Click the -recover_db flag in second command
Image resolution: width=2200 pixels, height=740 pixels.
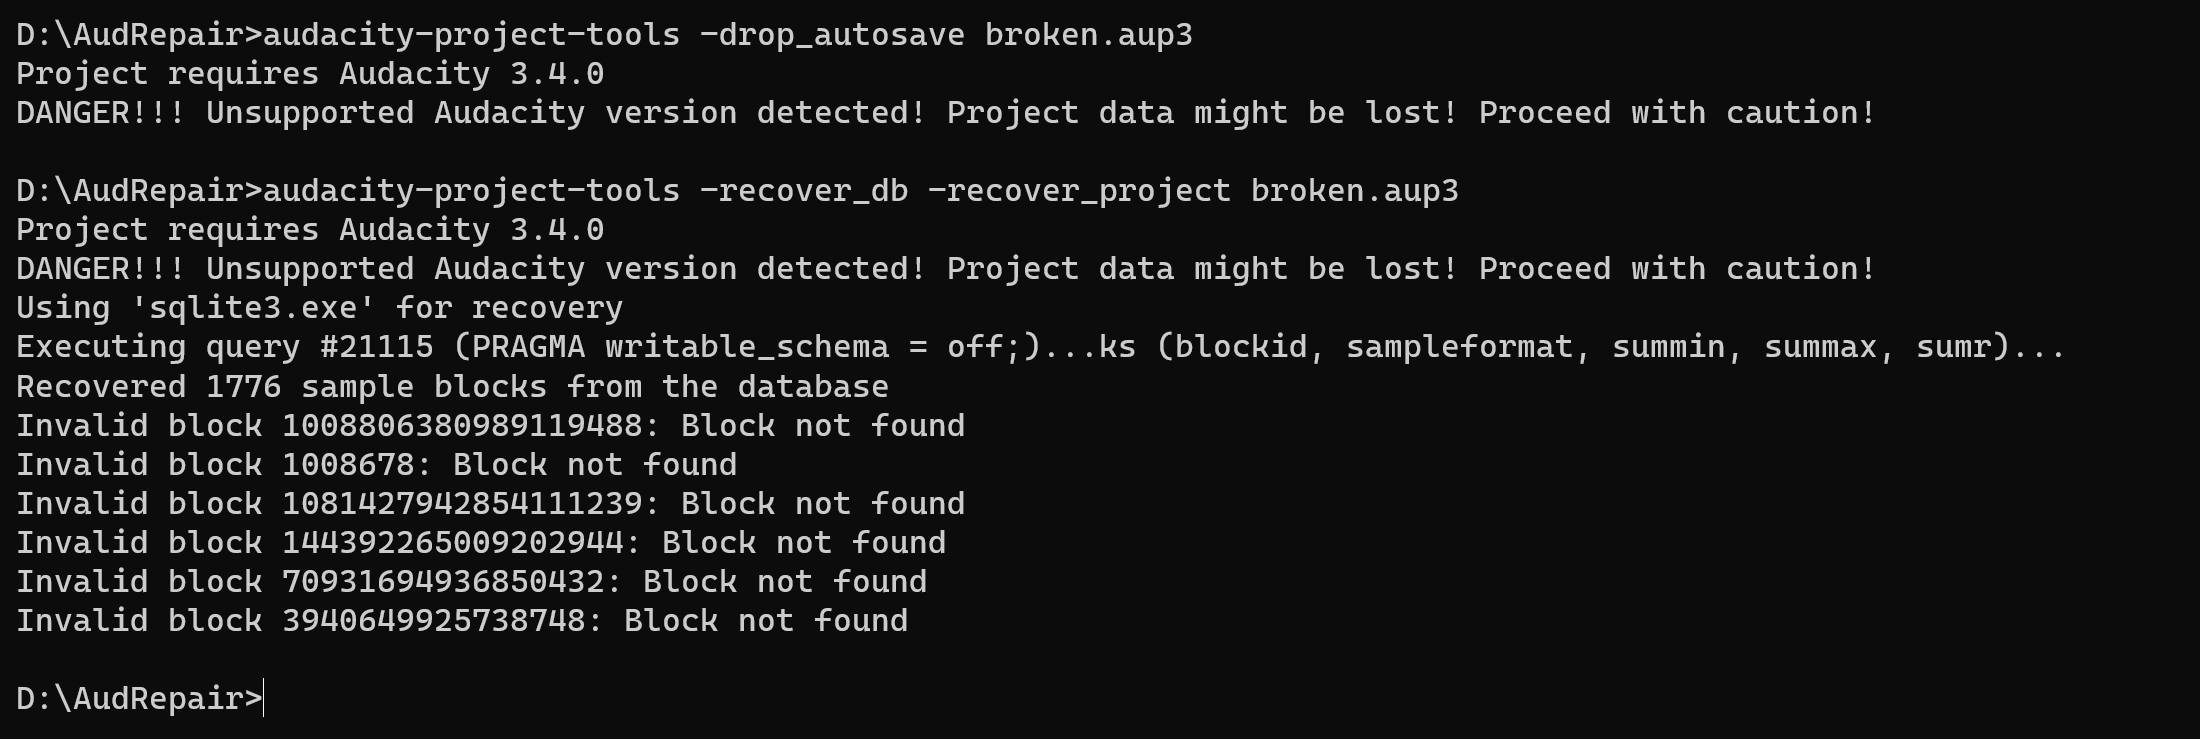[x=804, y=191]
